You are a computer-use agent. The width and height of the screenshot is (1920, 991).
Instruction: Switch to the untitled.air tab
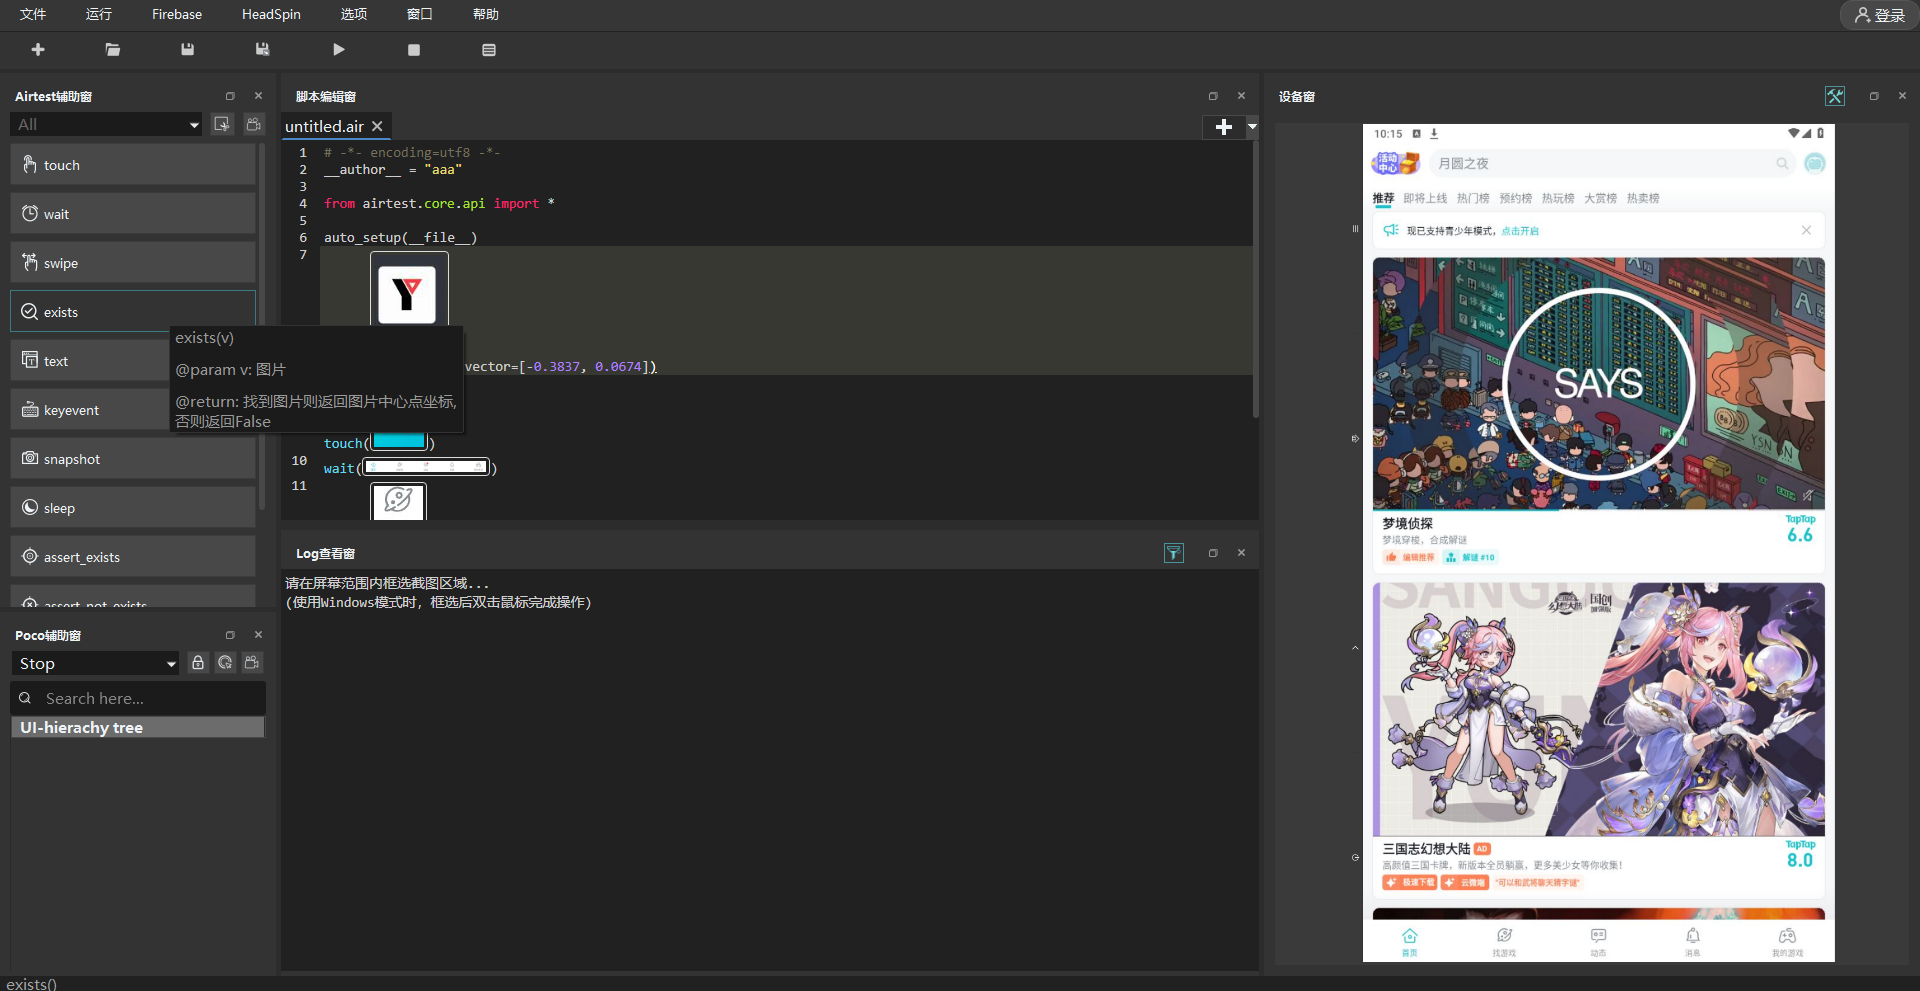(324, 127)
